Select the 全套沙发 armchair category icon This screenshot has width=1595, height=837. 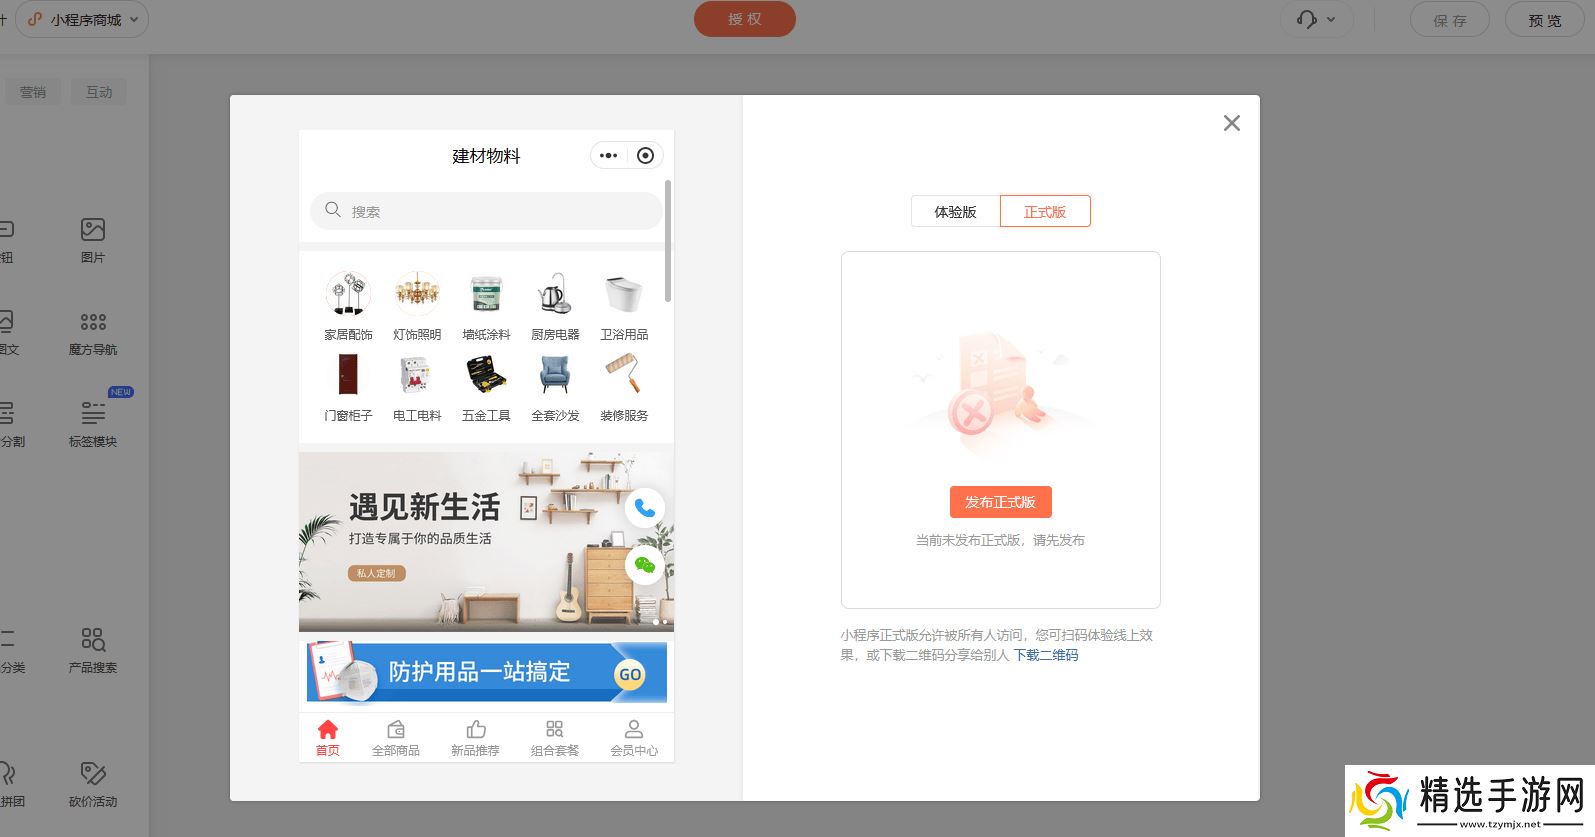tap(555, 376)
